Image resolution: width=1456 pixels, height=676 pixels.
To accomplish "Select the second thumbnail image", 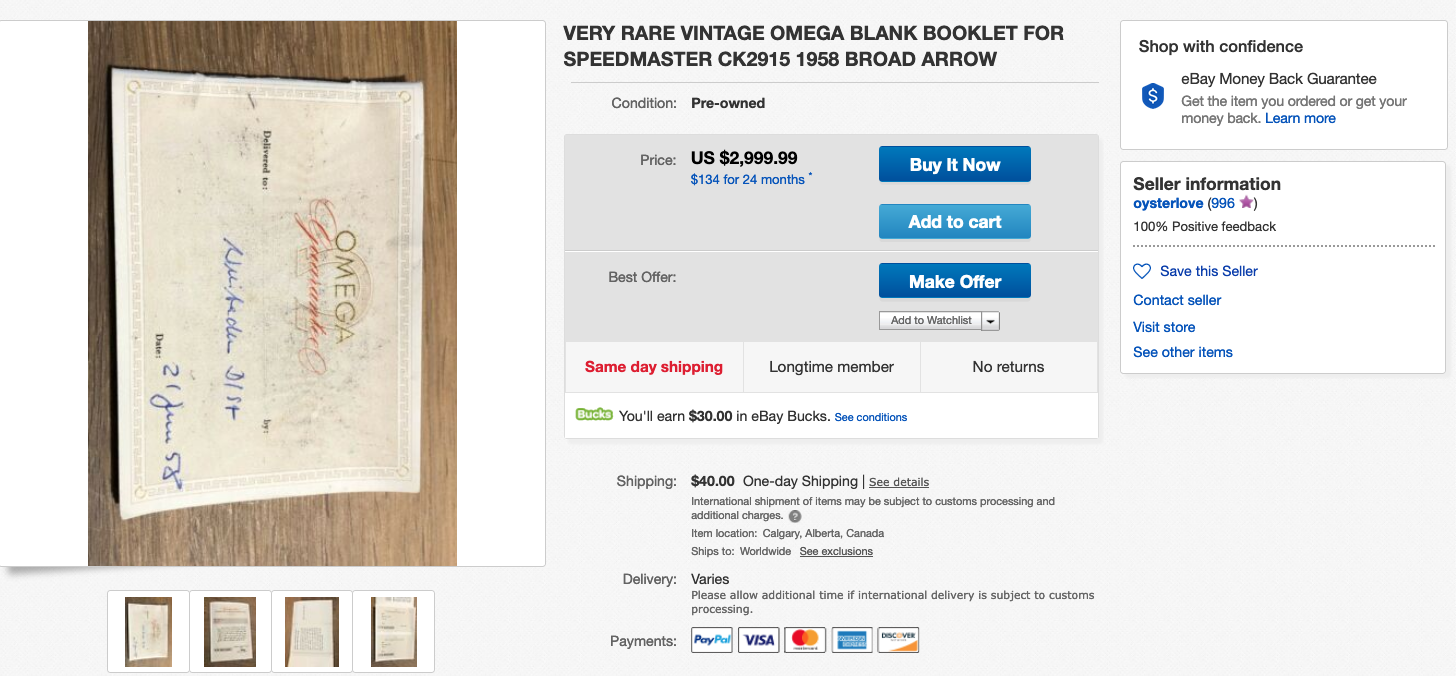I will (230, 631).
